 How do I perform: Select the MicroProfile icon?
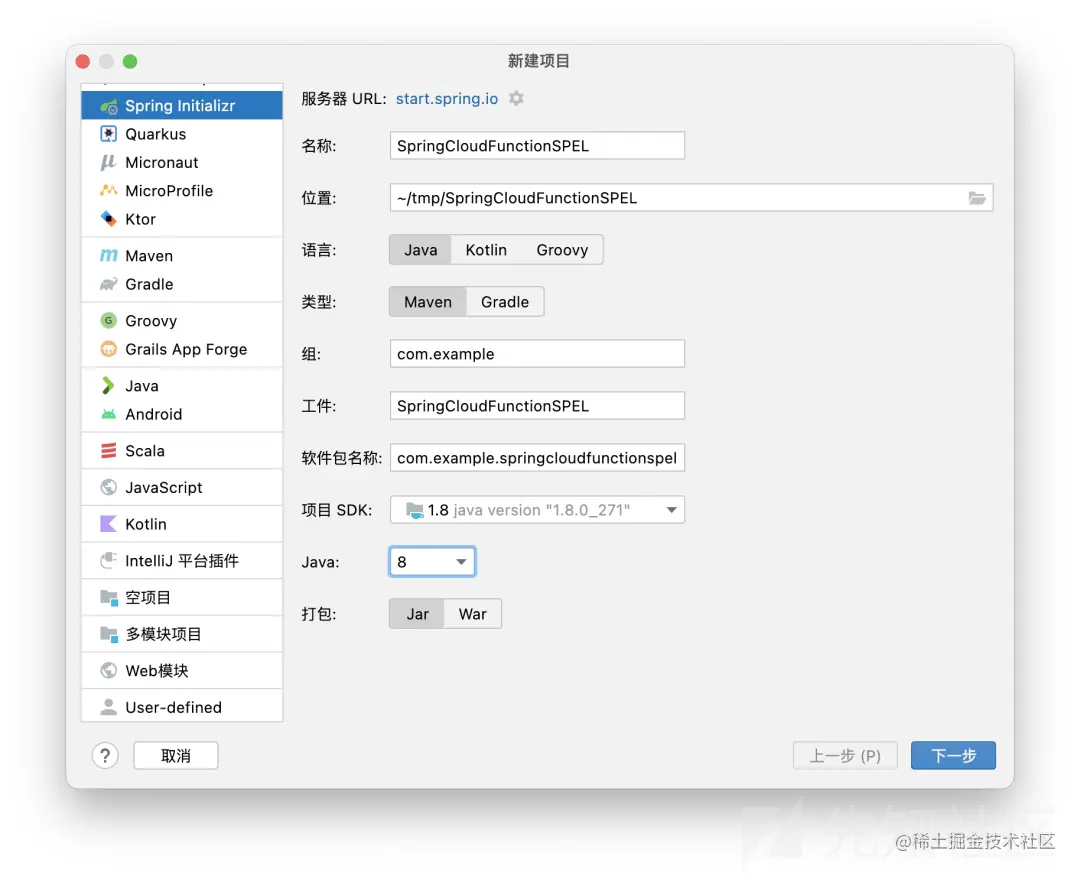[109, 191]
